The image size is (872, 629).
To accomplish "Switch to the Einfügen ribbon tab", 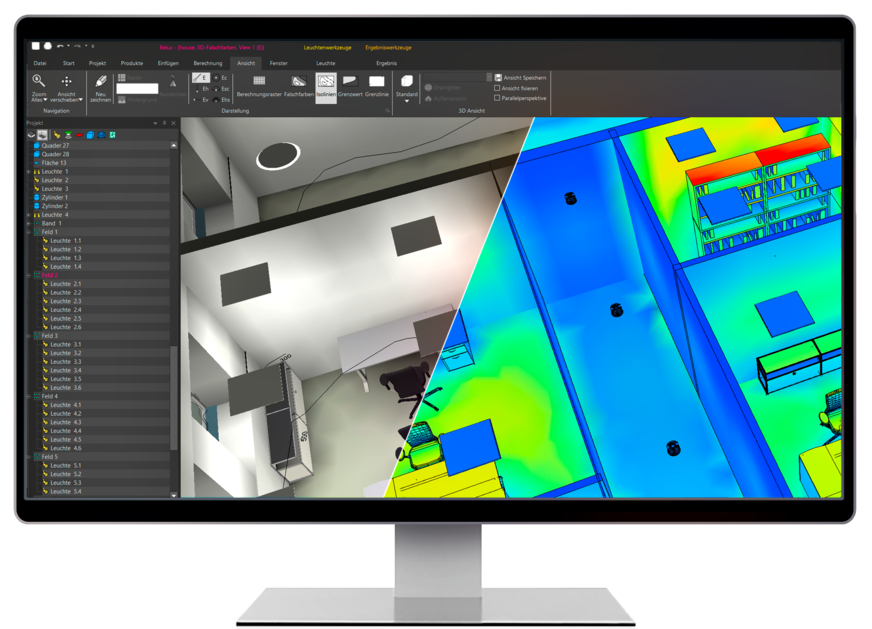I will click(168, 62).
